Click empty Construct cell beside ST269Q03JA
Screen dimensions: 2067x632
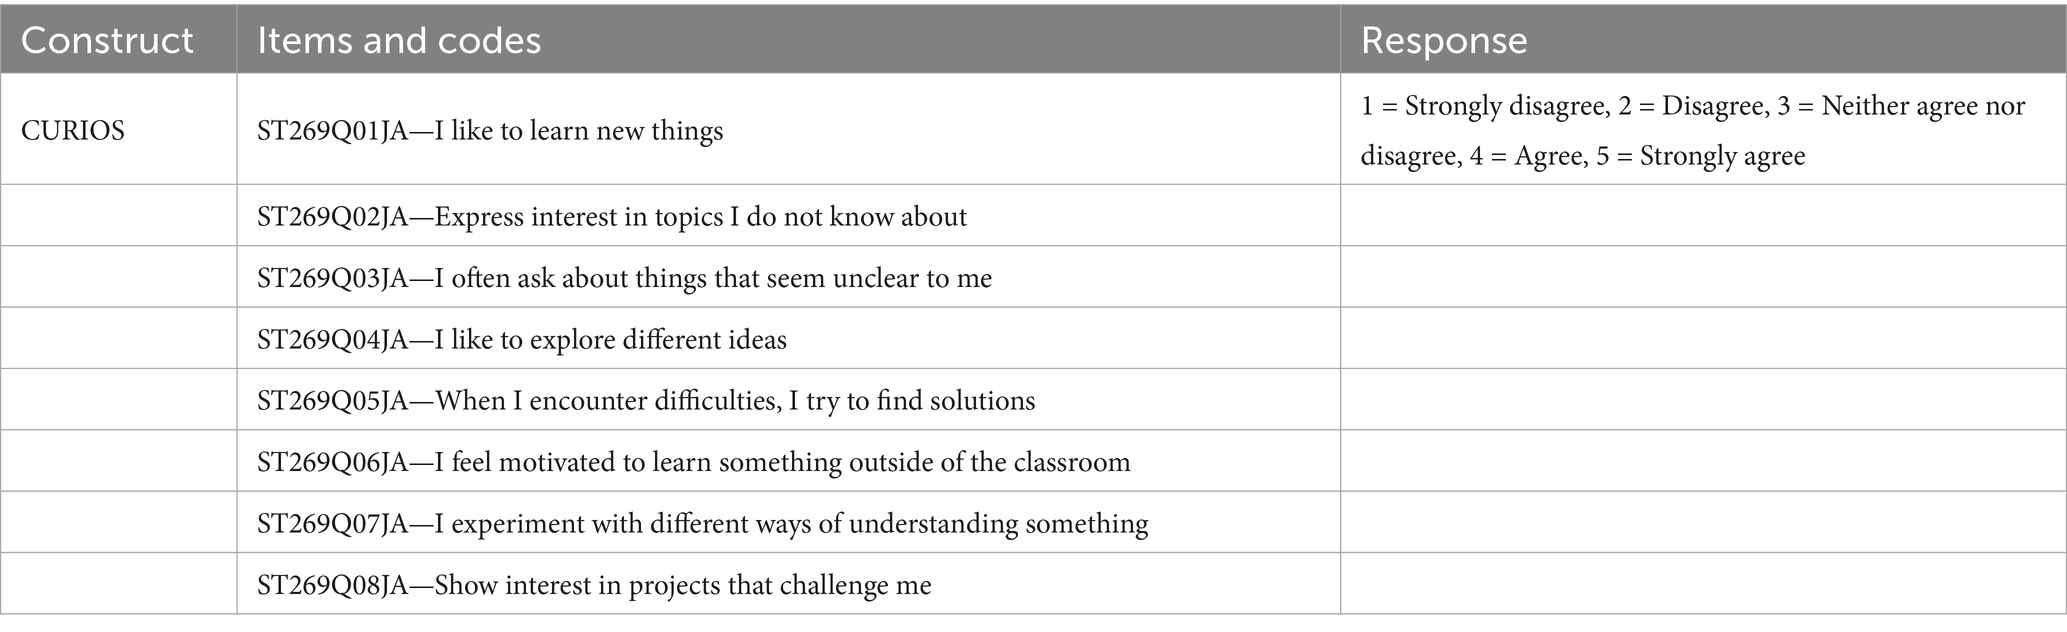click(x=118, y=277)
